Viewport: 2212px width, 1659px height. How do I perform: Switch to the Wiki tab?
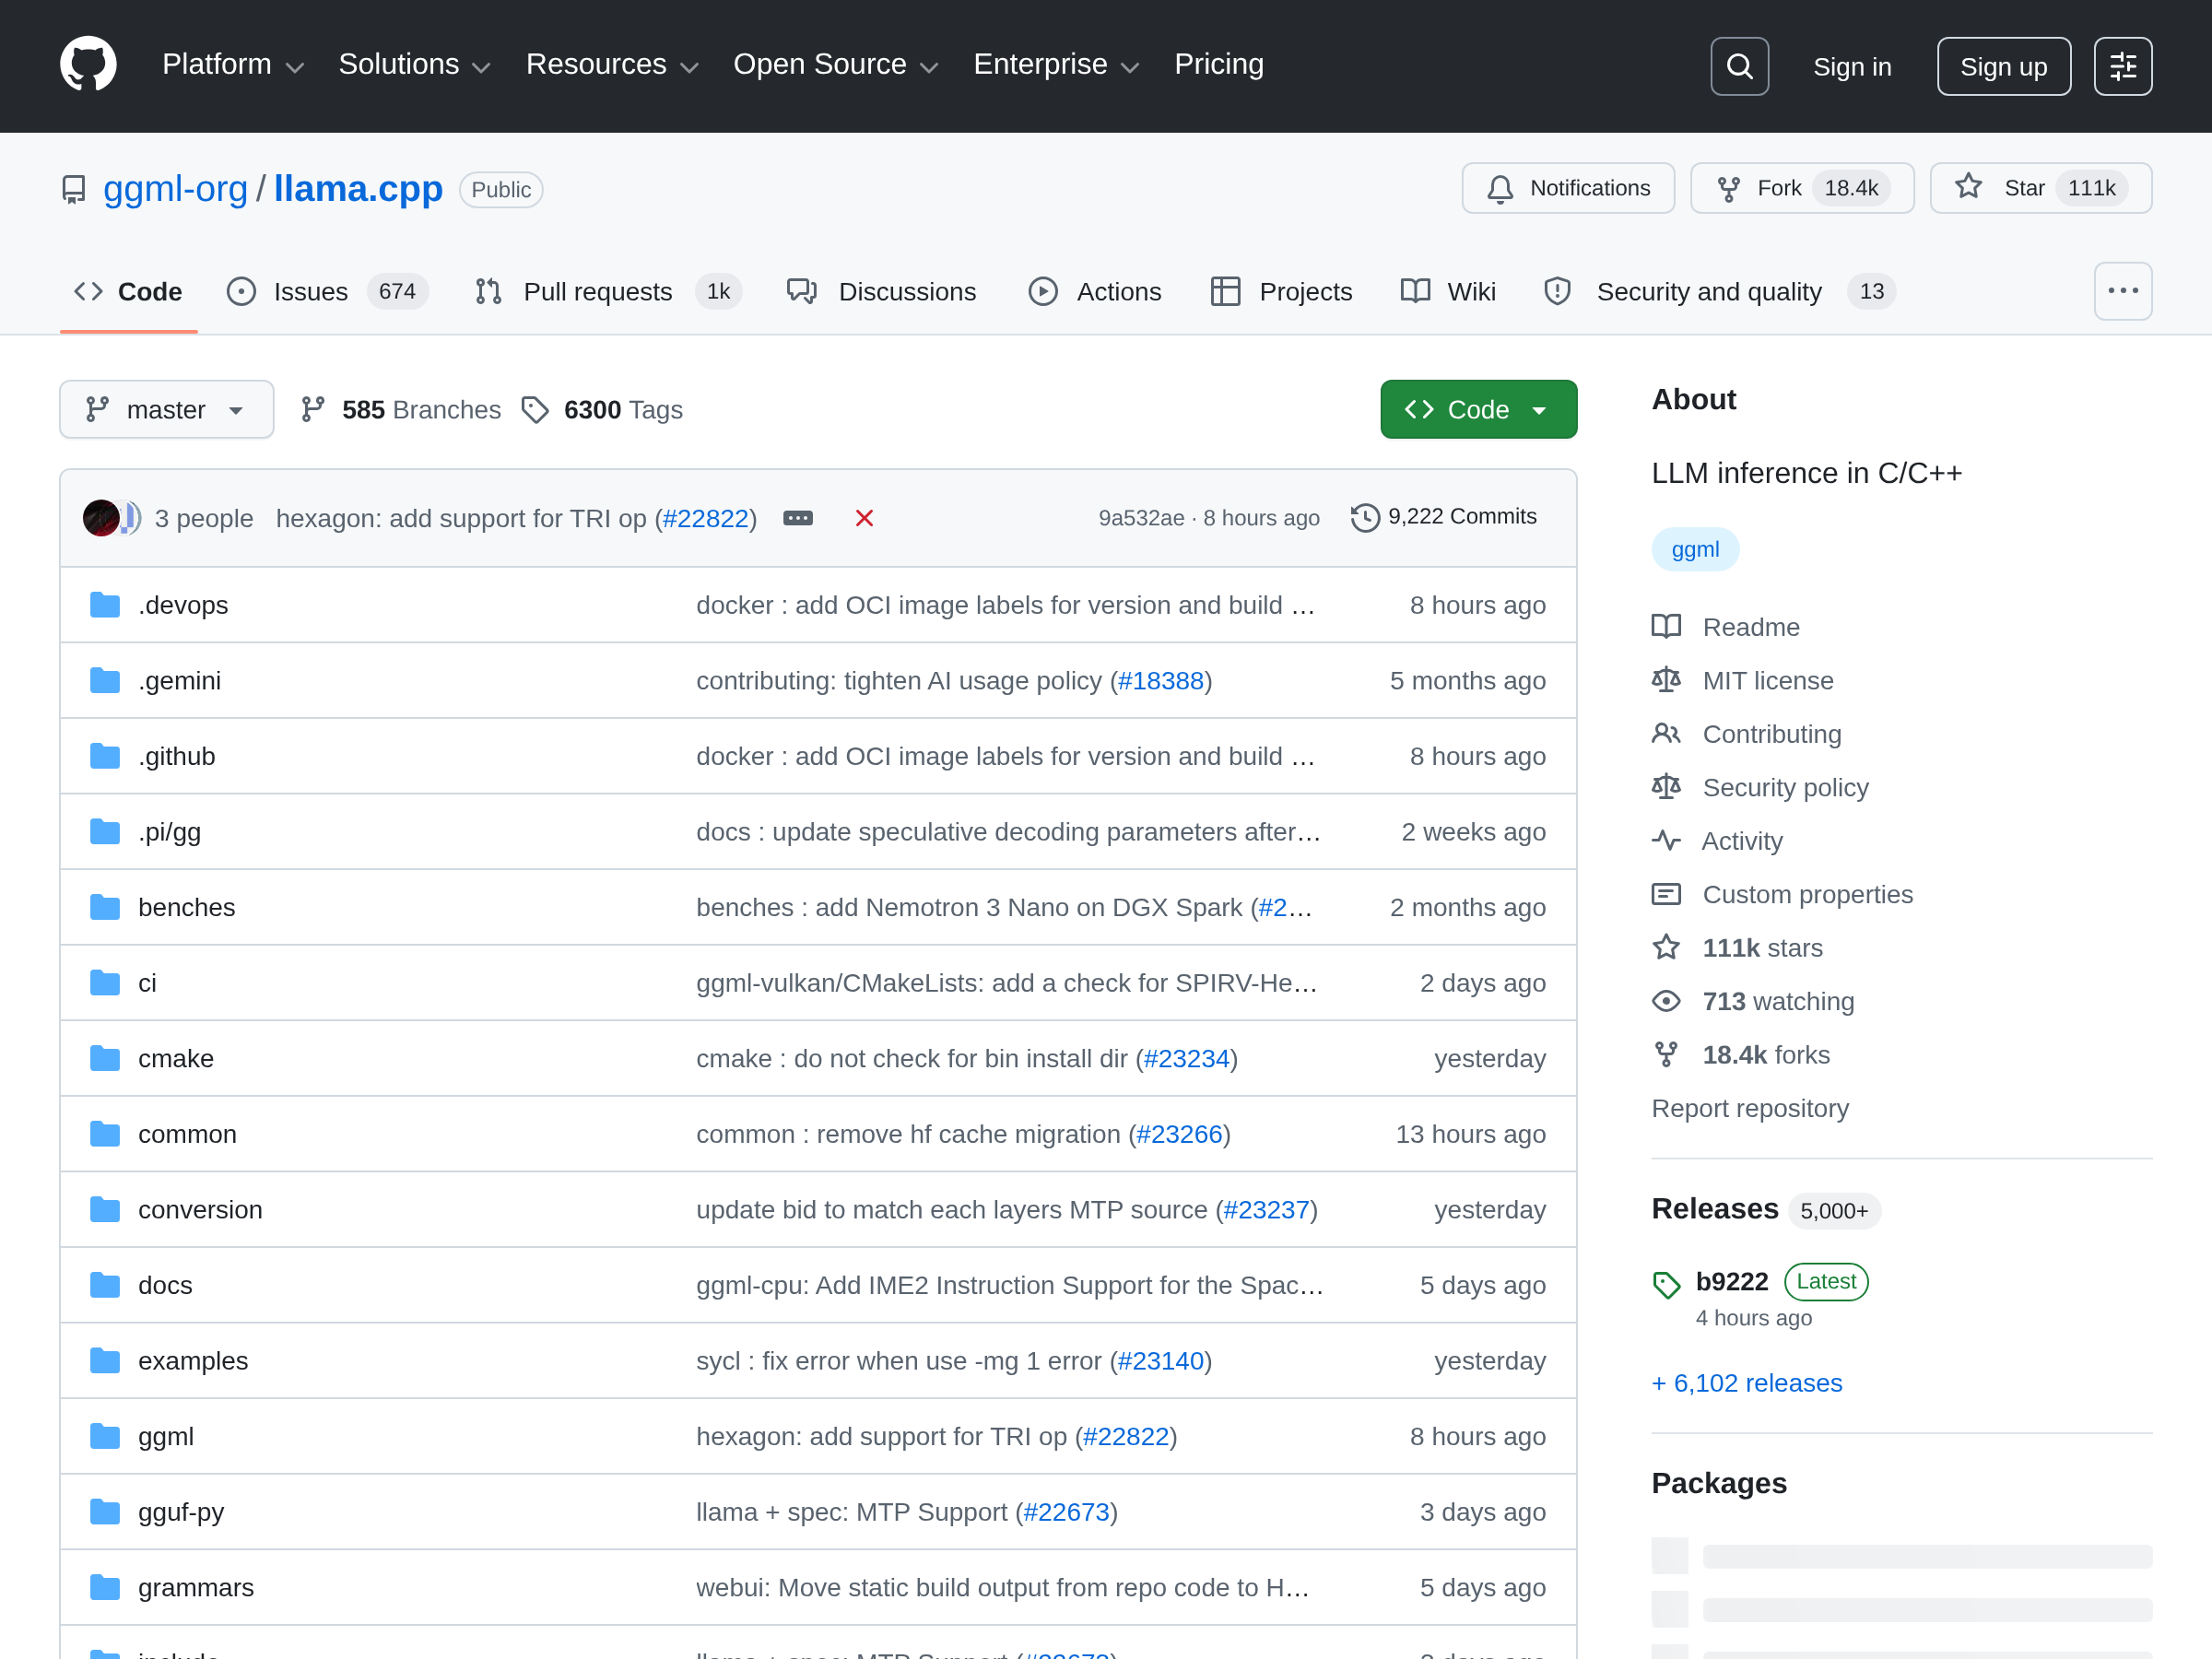1448,292
